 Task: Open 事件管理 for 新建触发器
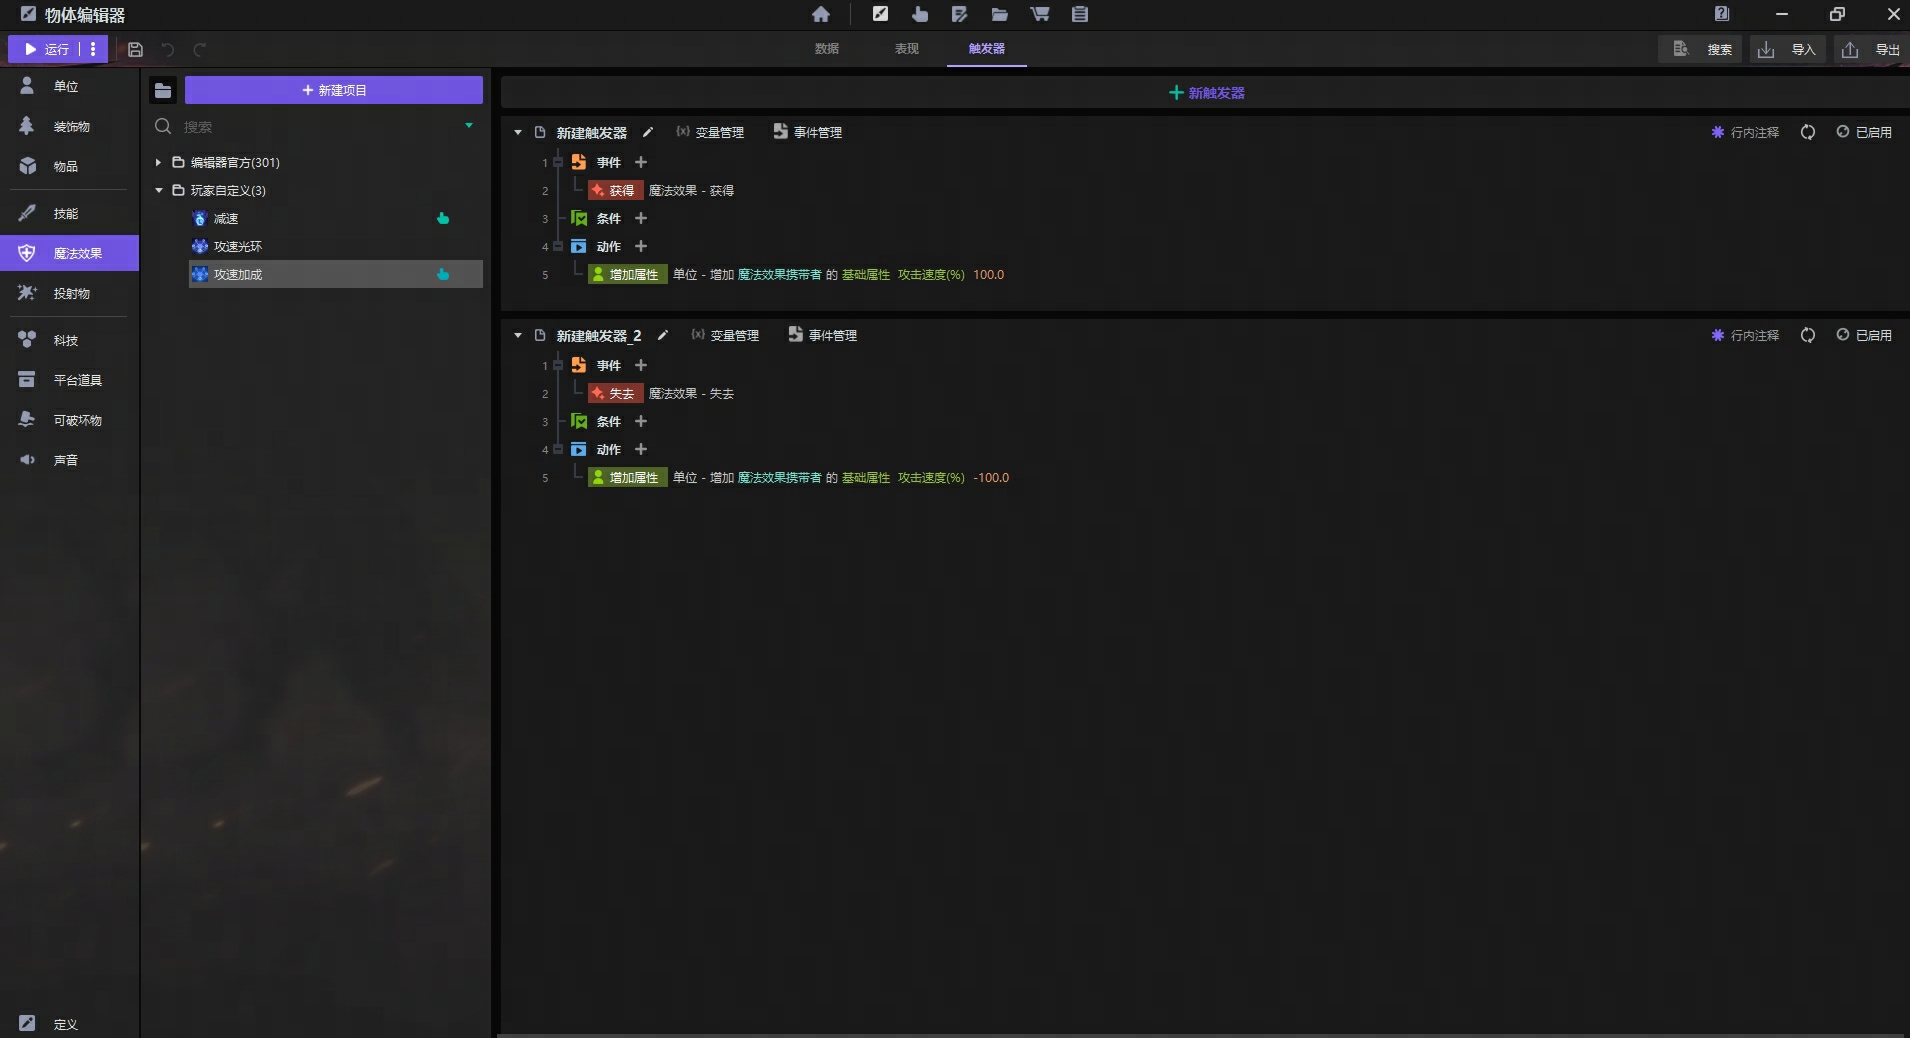(808, 132)
